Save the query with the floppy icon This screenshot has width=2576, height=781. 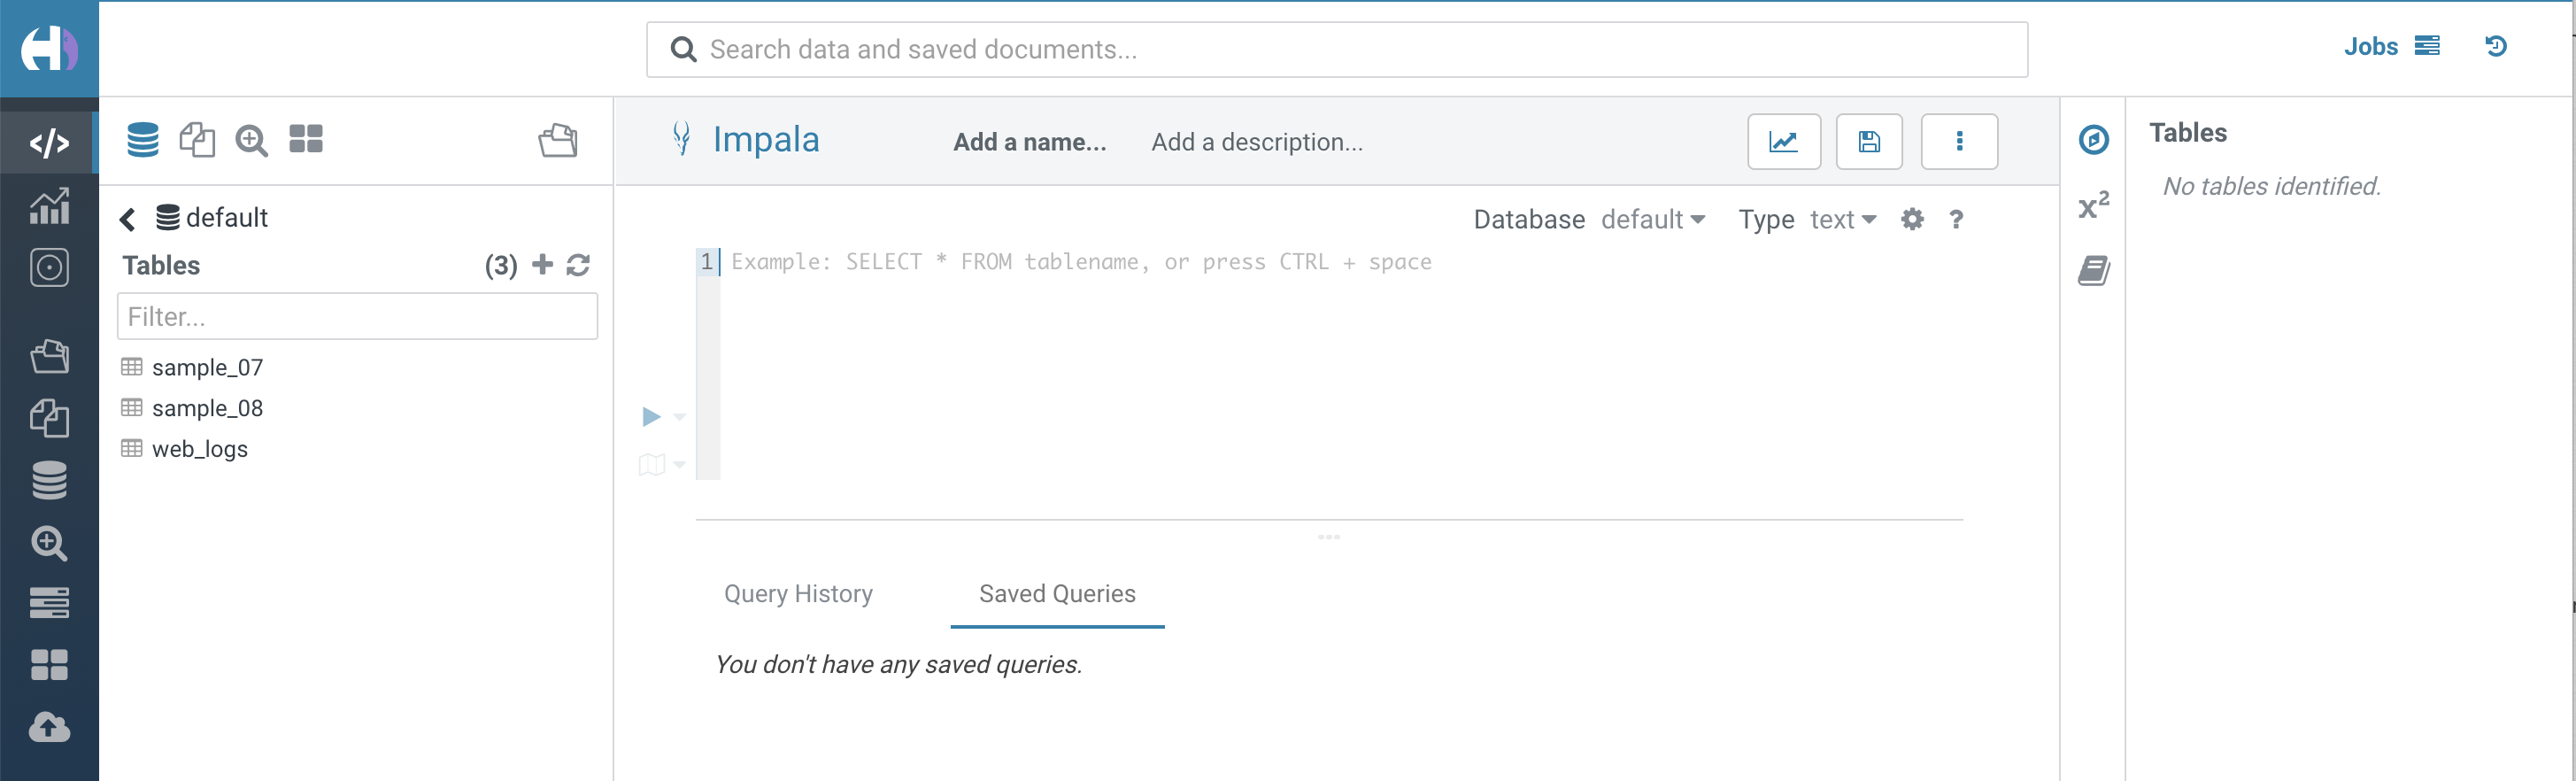[1868, 142]
